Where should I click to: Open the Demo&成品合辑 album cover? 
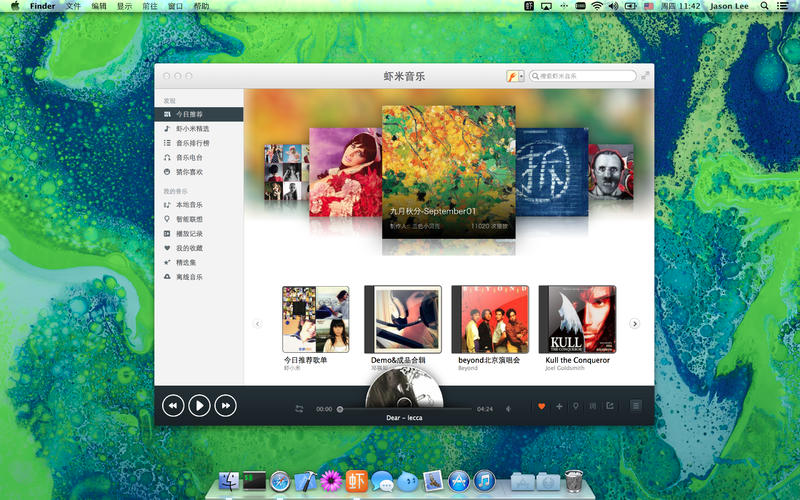[x=403, y=319]
